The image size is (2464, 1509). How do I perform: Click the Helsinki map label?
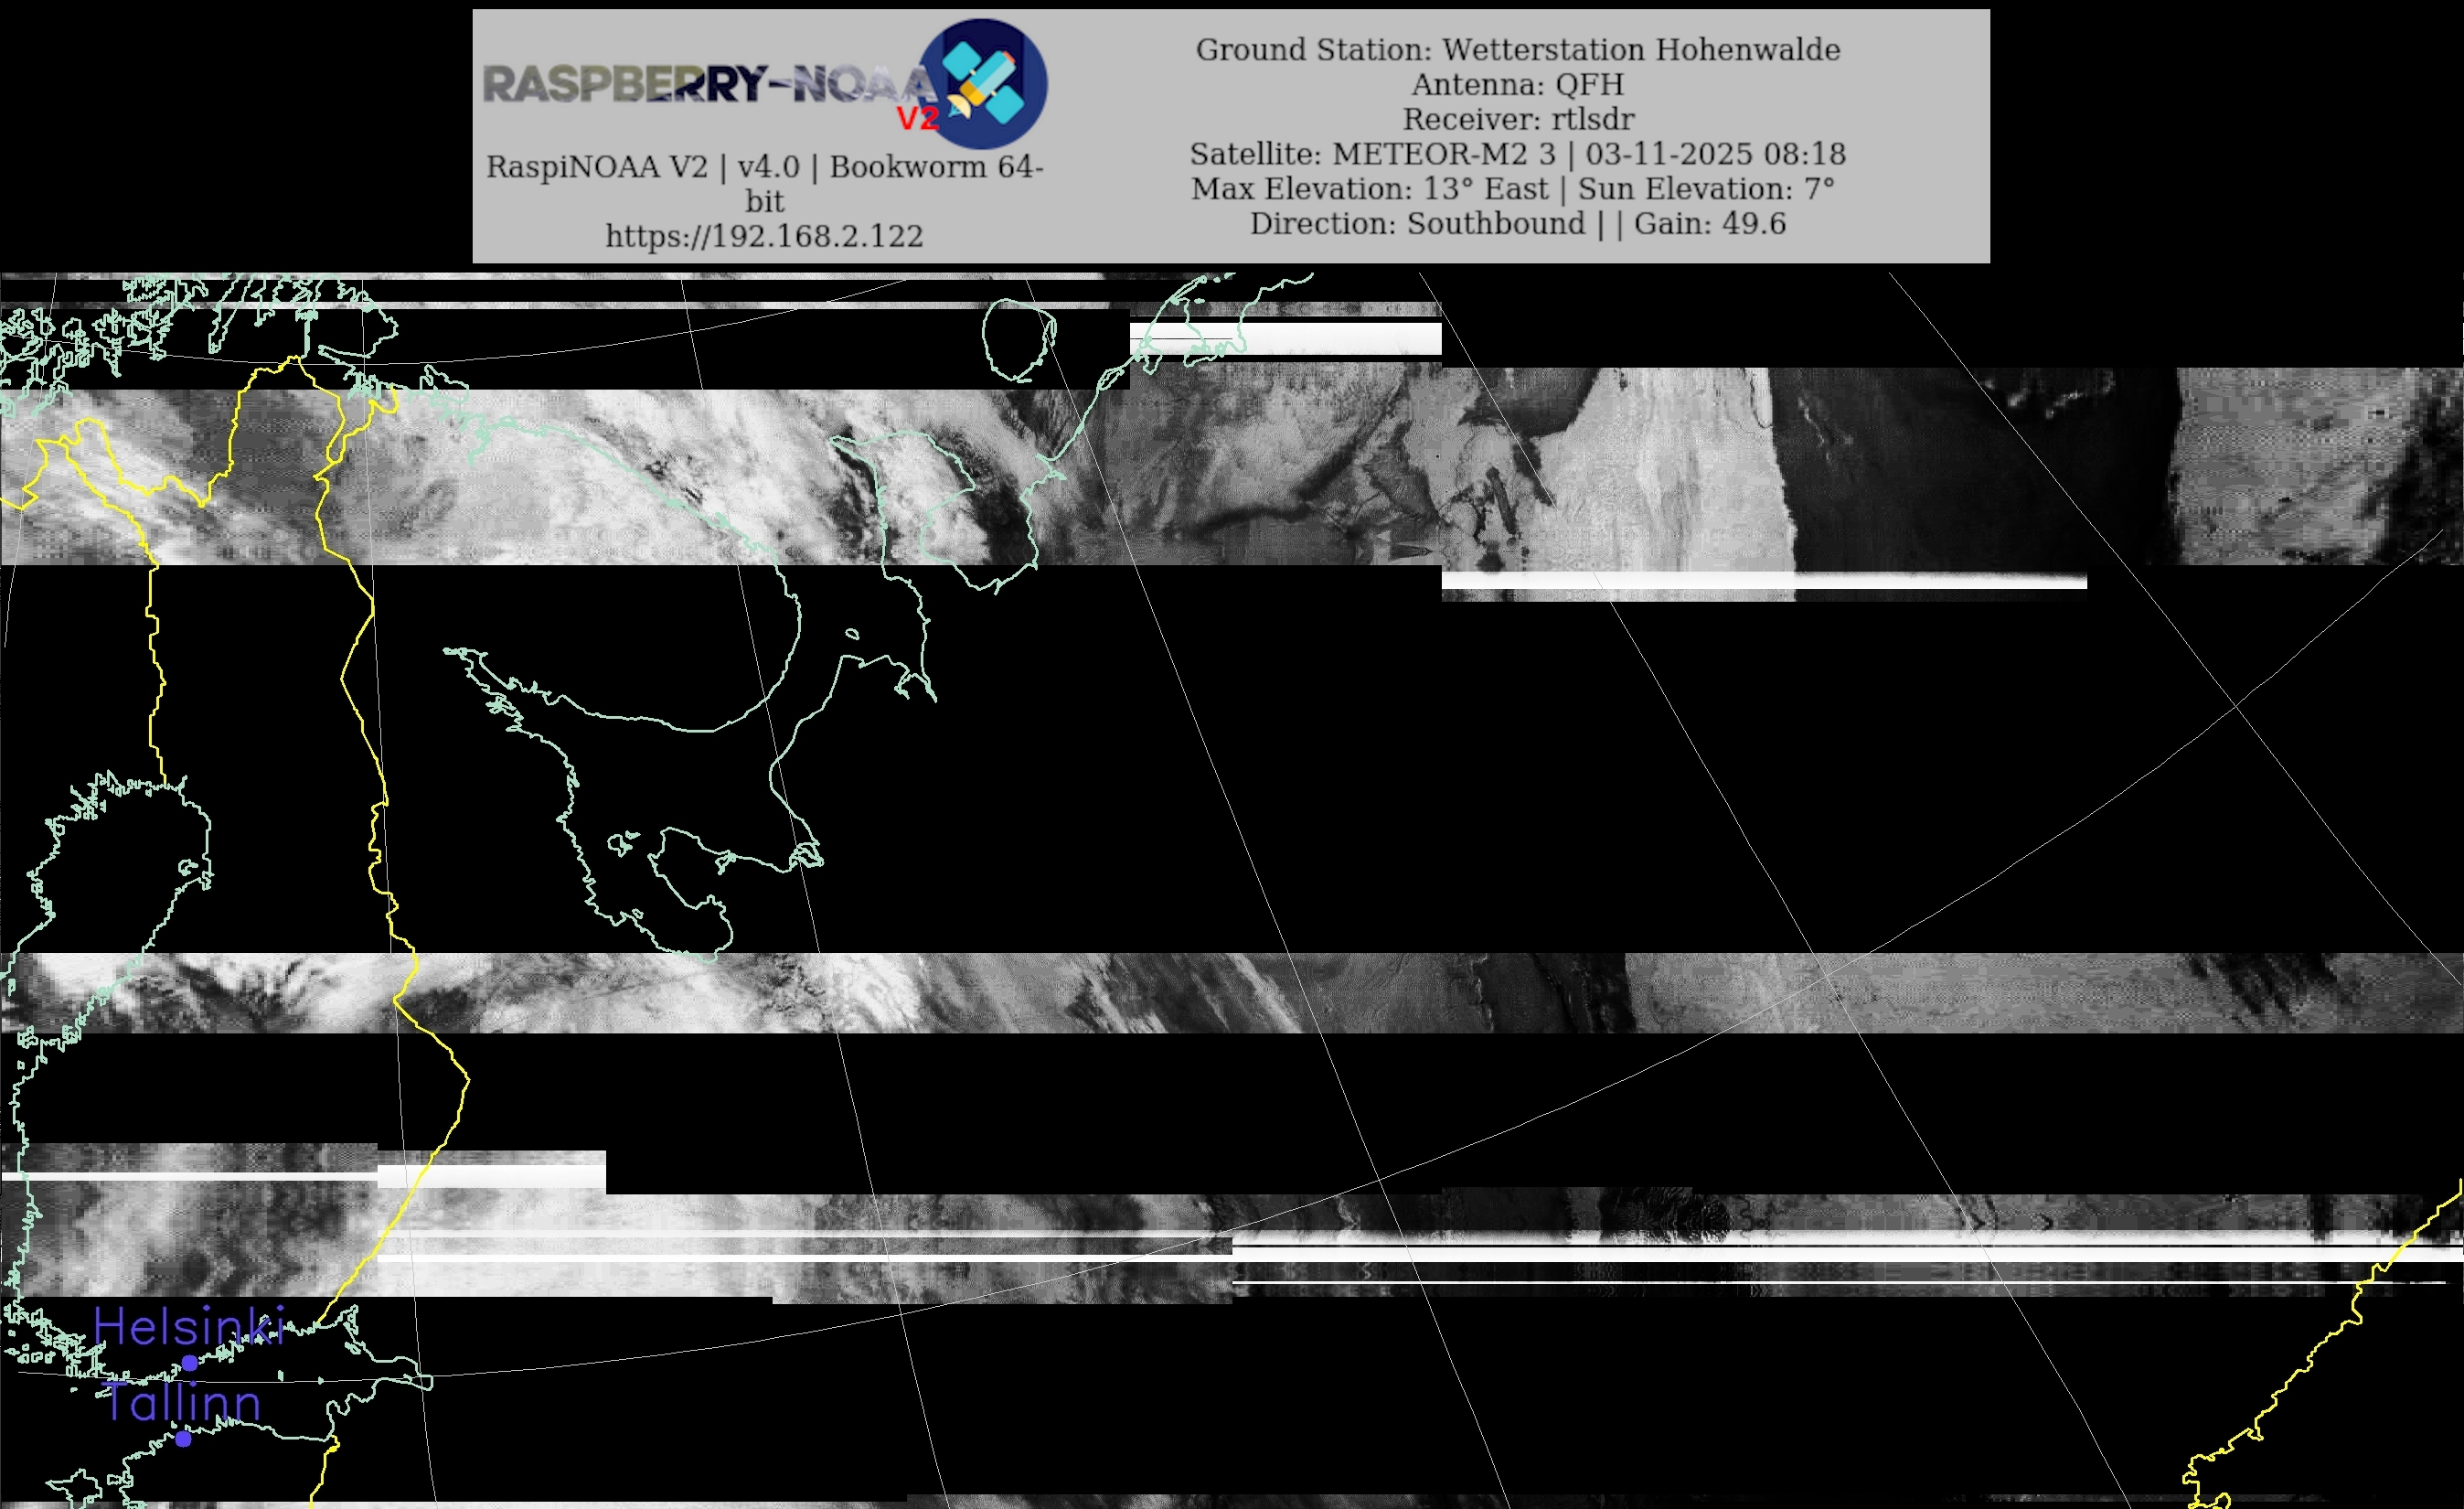point(189,1326)
